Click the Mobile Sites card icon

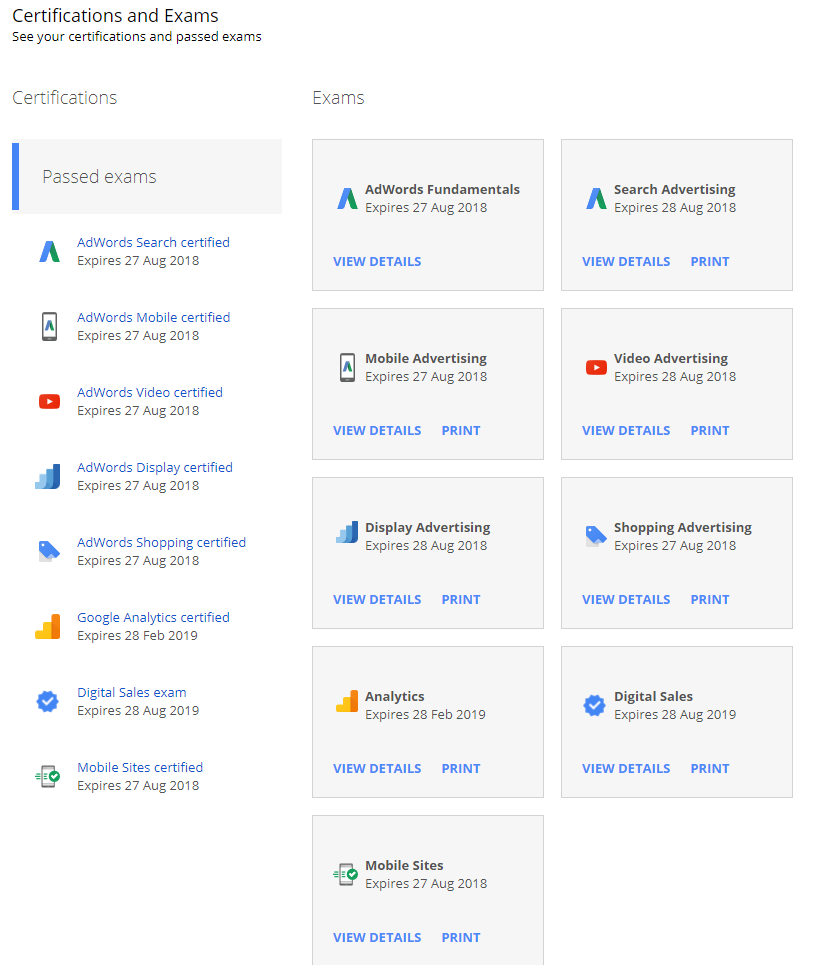coord(346,874)
